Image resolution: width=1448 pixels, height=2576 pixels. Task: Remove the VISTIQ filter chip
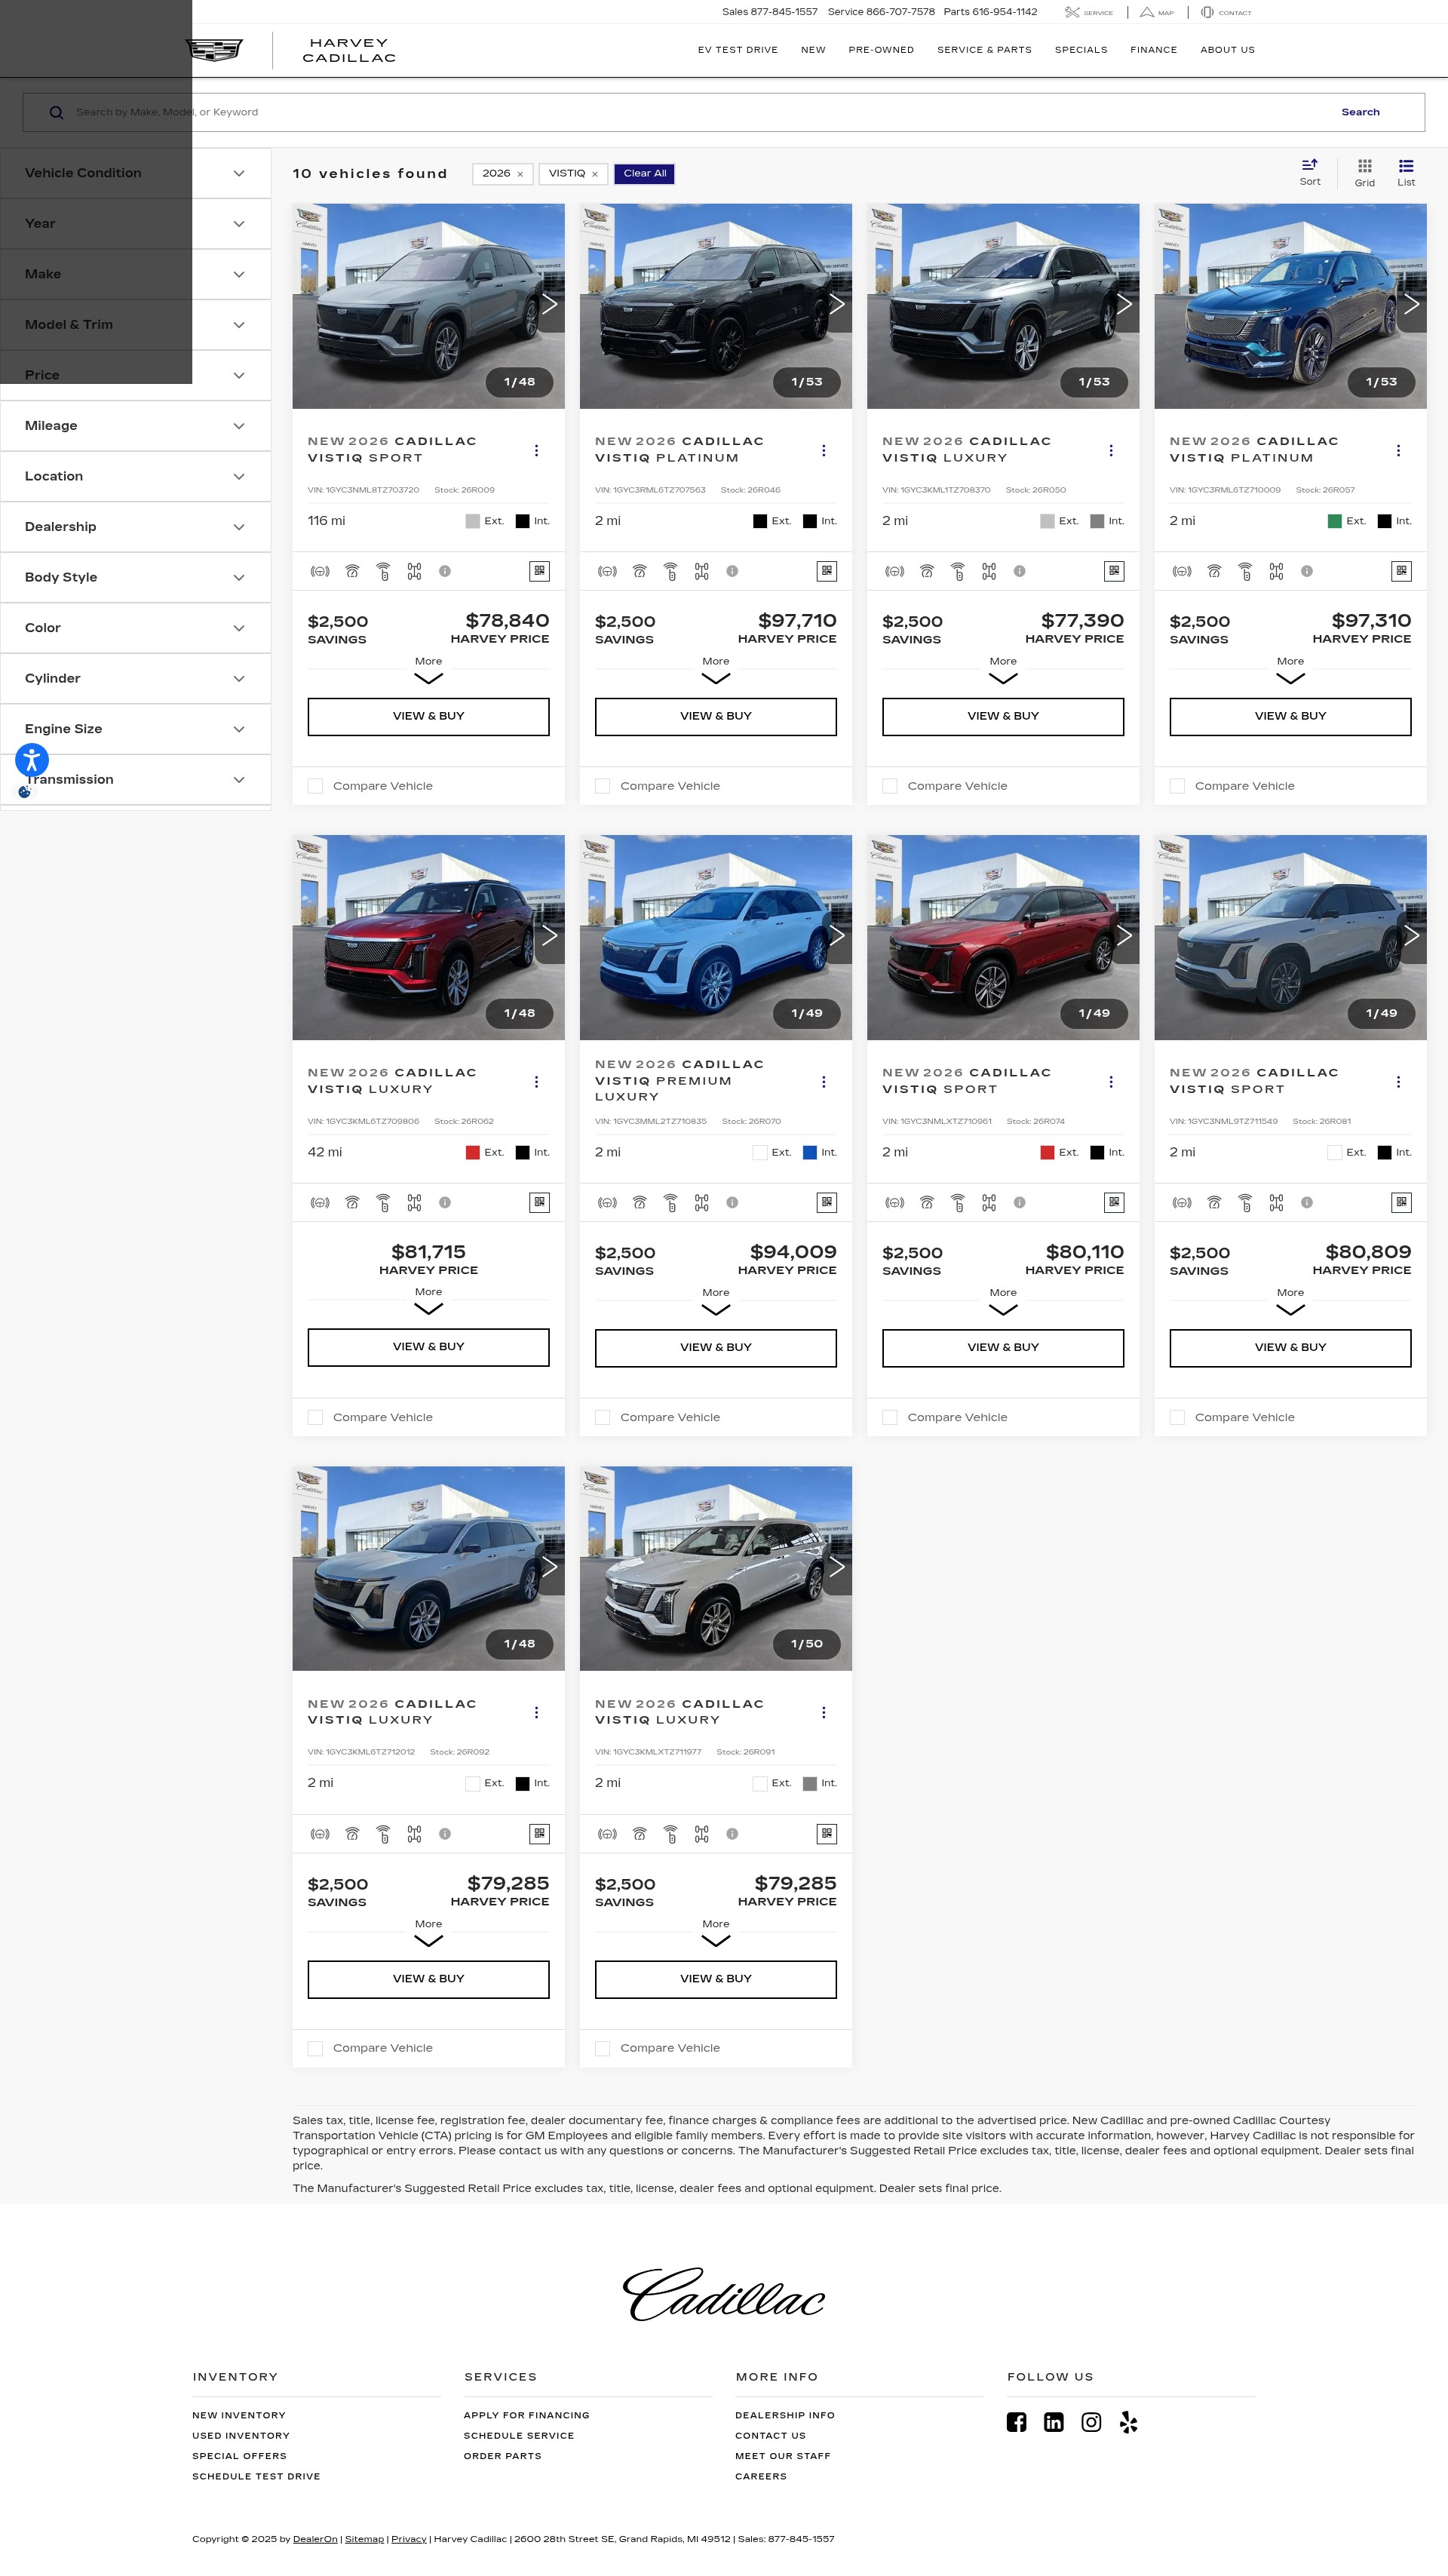(x=594, y=174)
